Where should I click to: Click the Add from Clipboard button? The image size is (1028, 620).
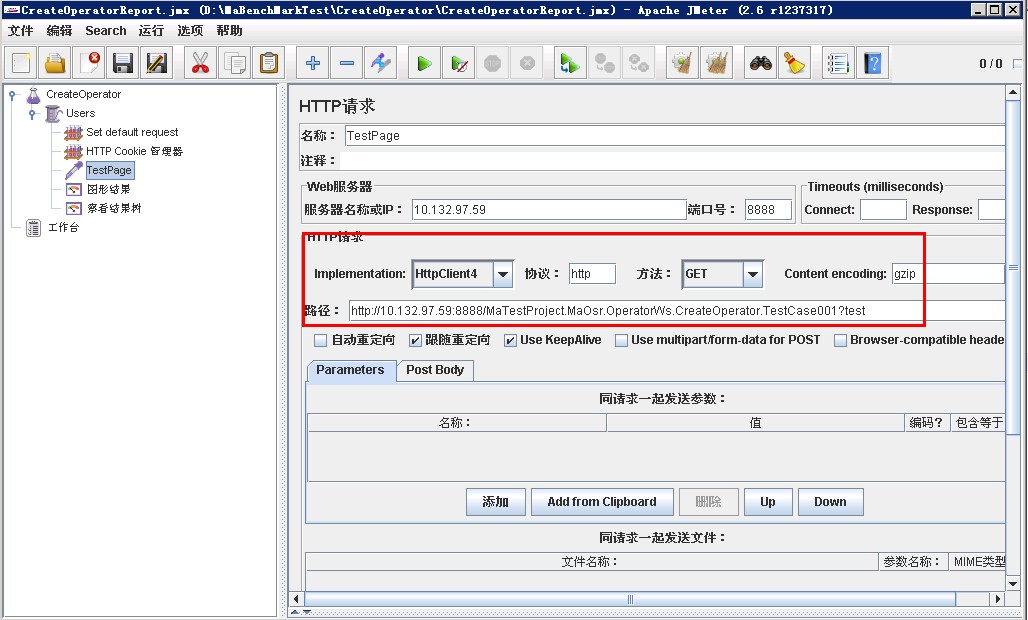602,502
